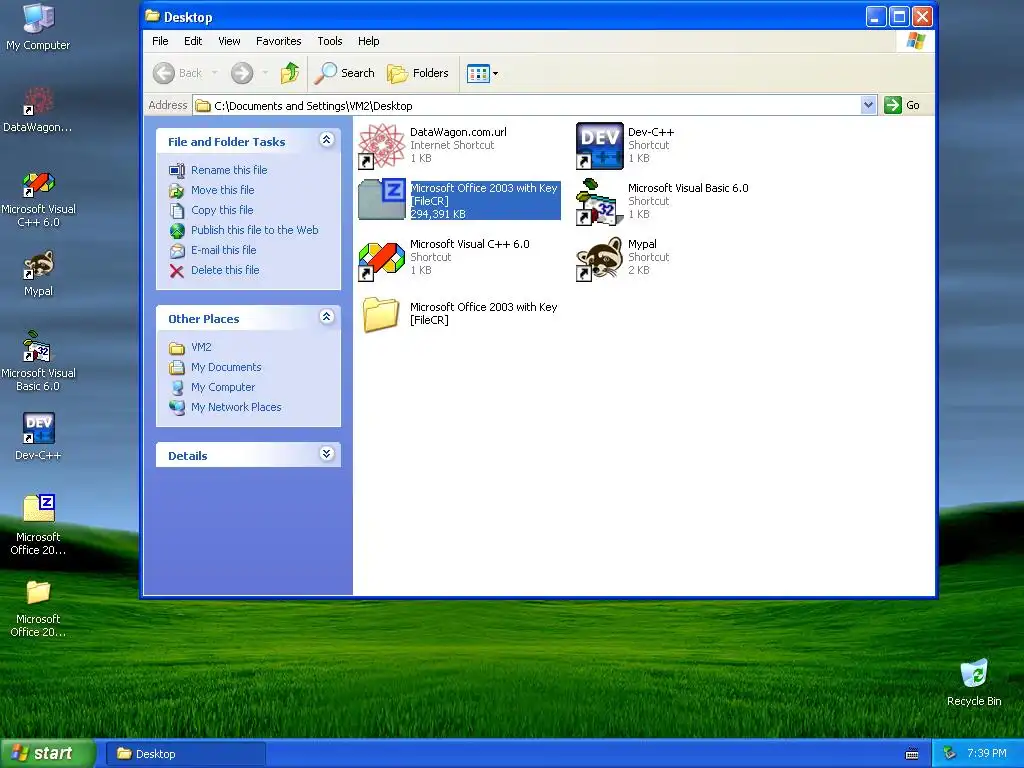Click Move this file link
The width and height of the screenshot is (1024, 768).
tap(223, 190)
